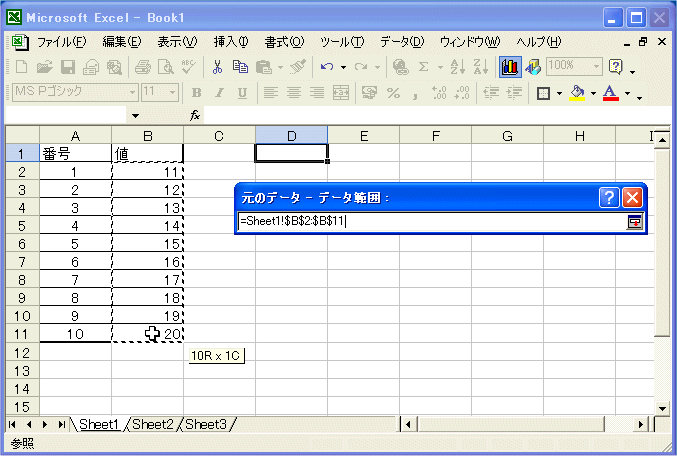Click the data range input field
The width and height of the screenshot is (677, 456).
(432, 222)
